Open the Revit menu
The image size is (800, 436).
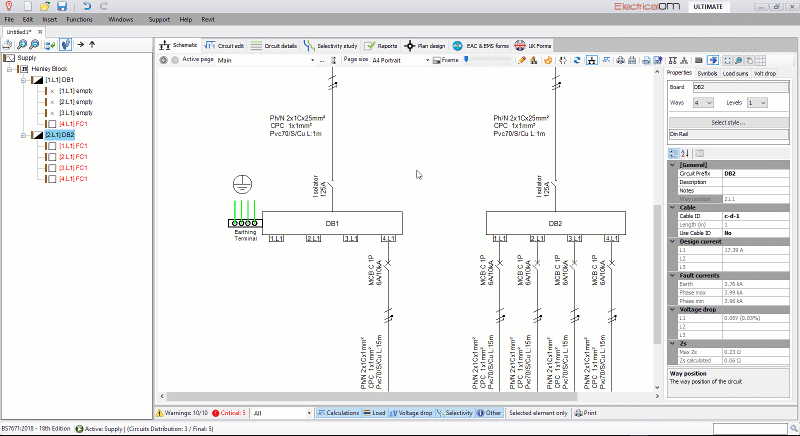point(208,19)
